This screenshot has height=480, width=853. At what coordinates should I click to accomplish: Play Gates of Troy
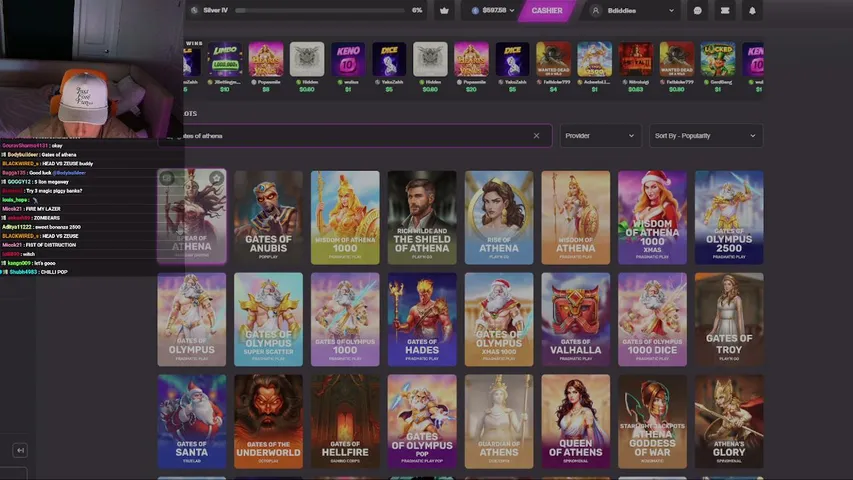(729, 319)
